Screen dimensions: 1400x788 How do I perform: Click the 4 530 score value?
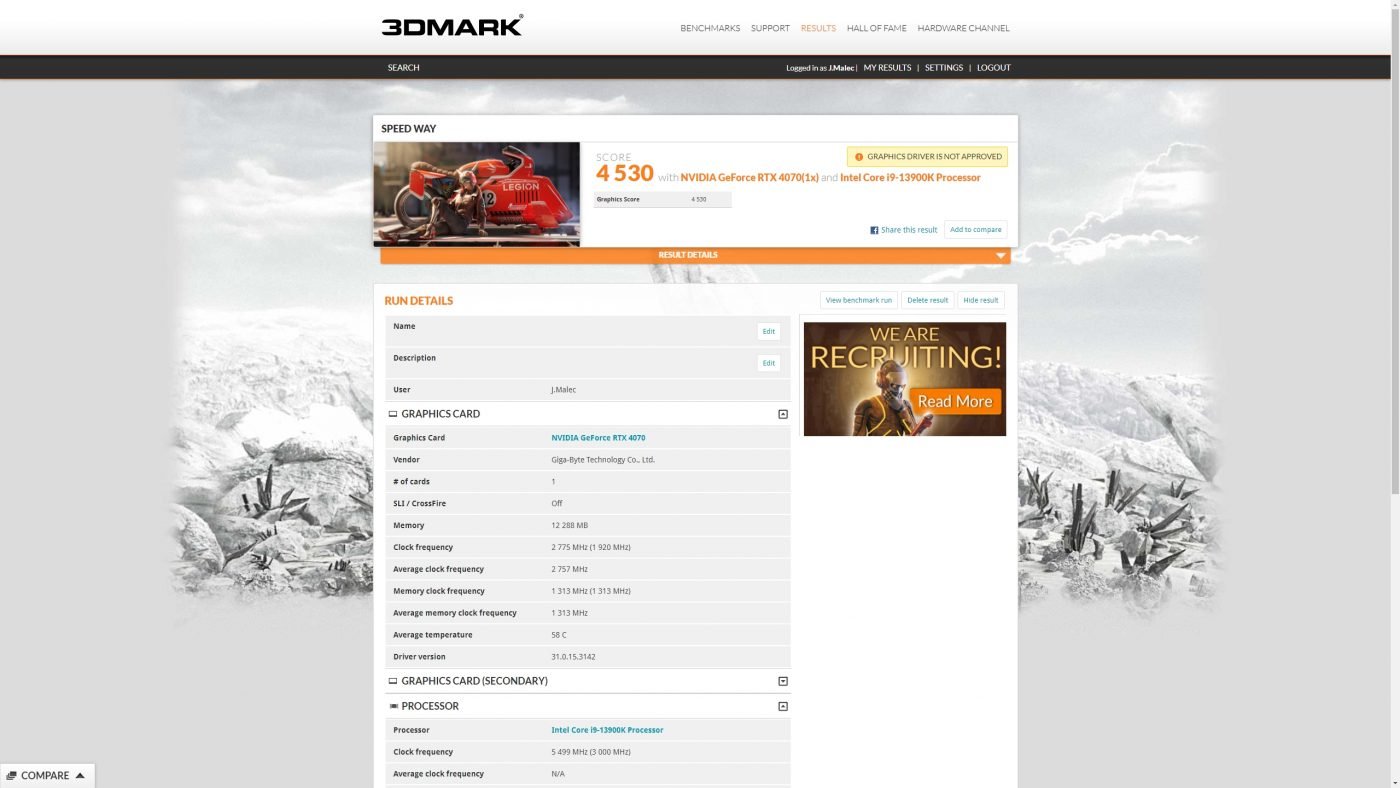(625, 174)
